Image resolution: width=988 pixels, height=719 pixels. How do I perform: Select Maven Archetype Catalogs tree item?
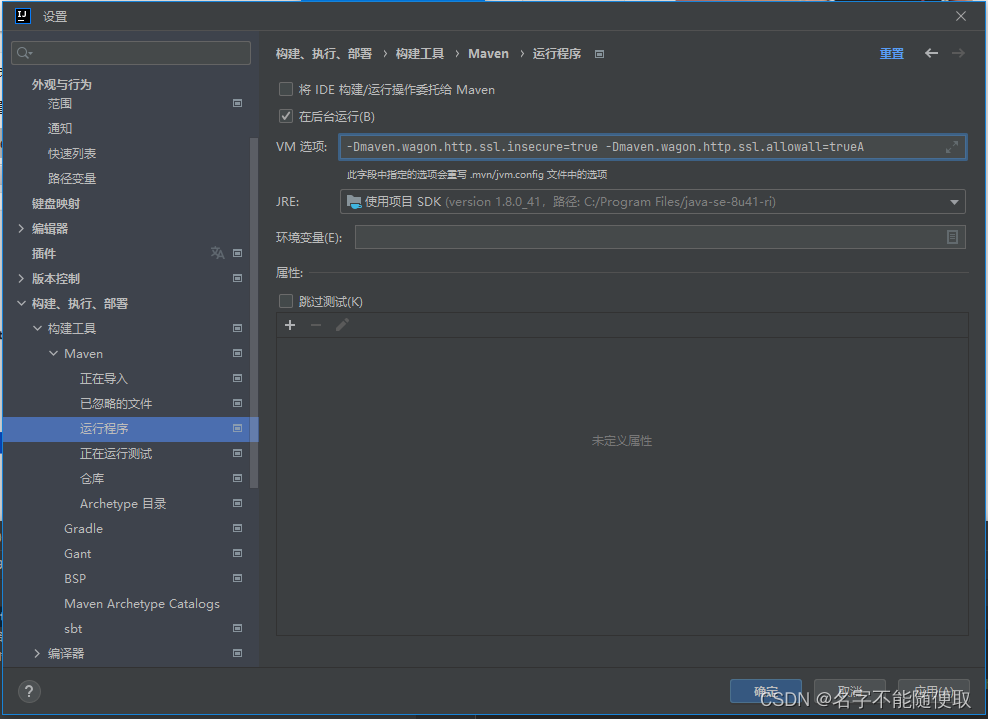pos(142,604)
